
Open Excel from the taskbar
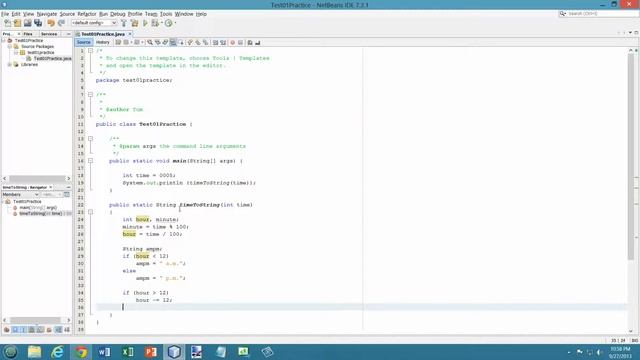(x=128, y=352)
